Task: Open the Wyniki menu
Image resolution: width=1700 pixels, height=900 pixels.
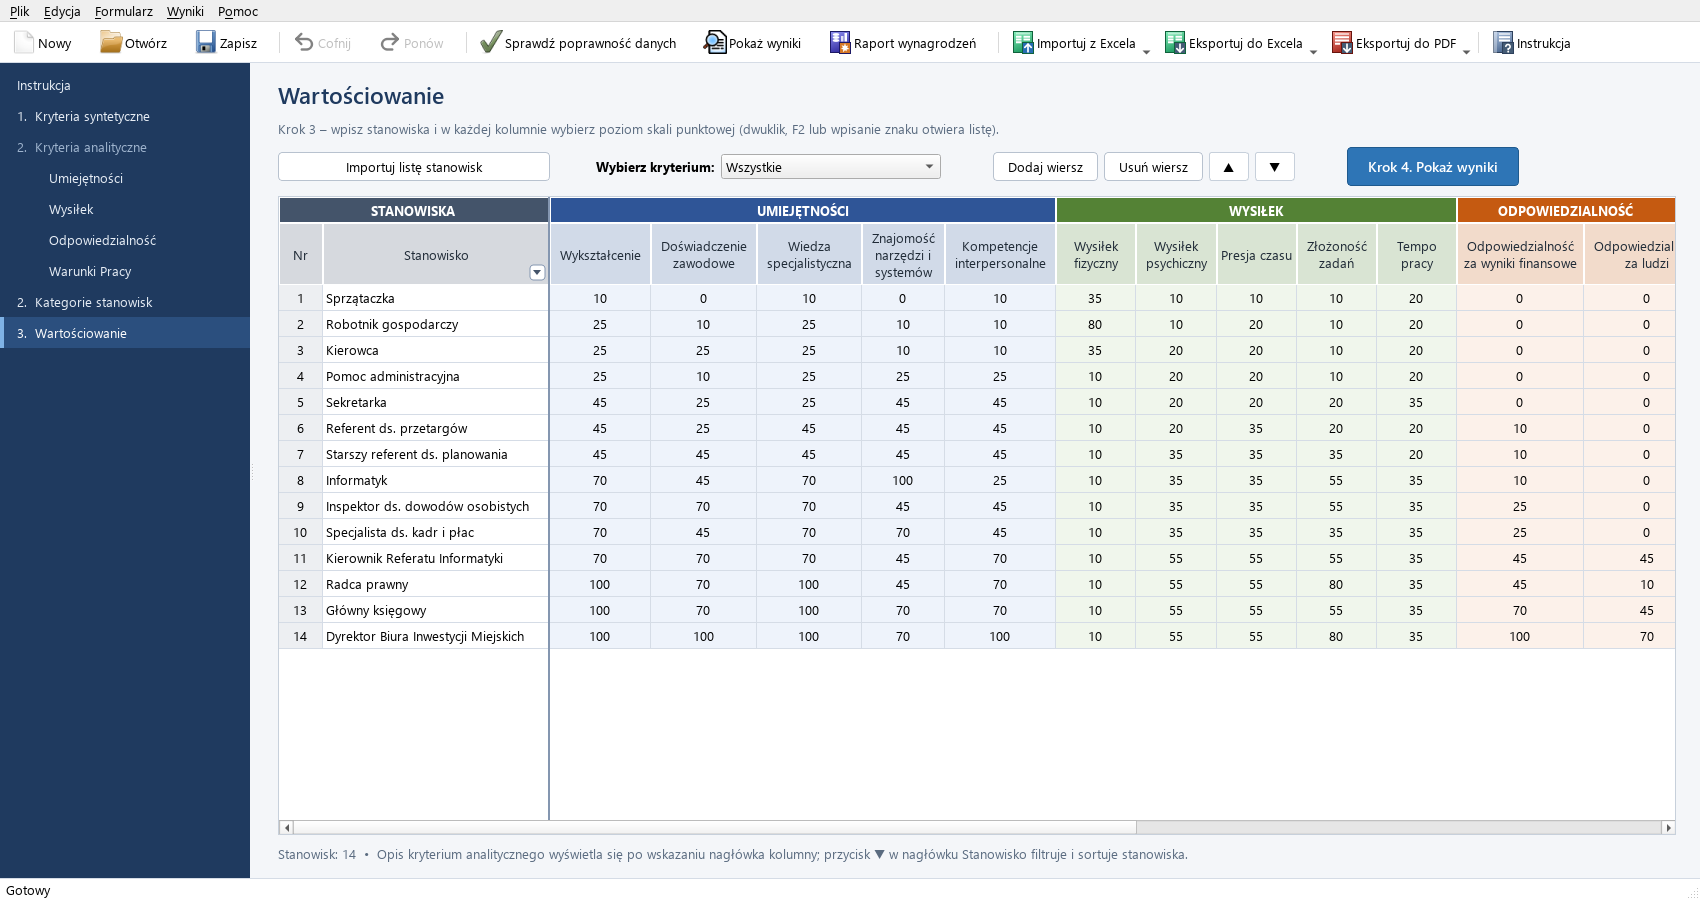Action: (185, 11)
